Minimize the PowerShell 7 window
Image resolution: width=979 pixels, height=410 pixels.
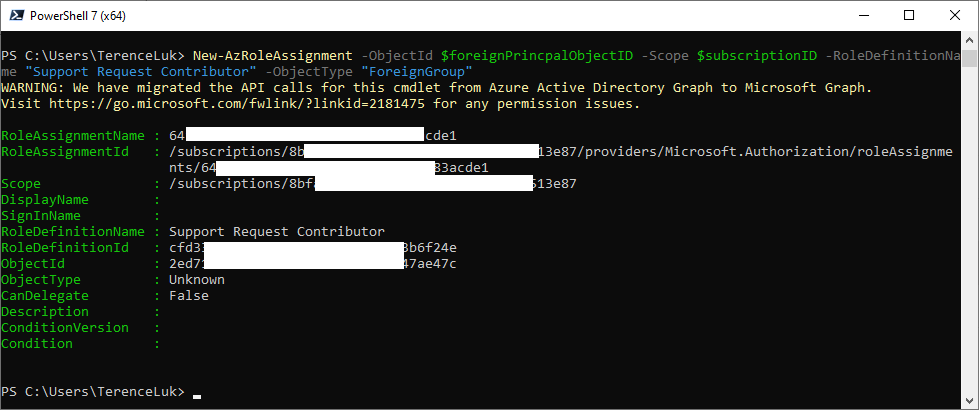(863, 16)
